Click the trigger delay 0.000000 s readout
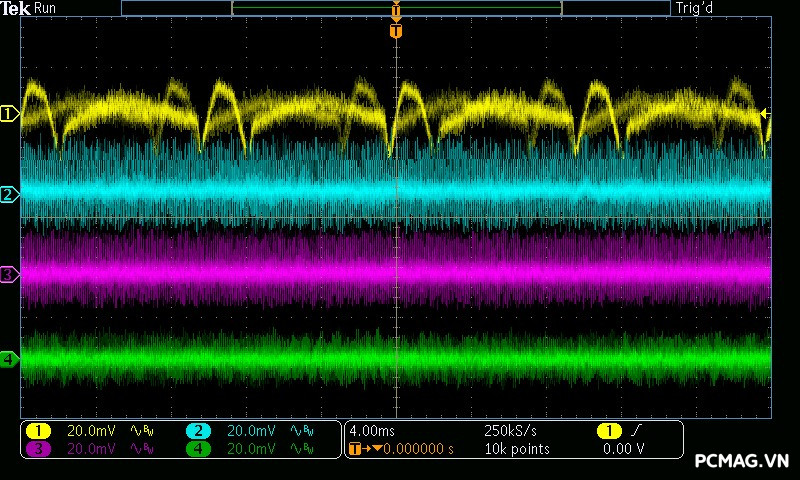The image size is (800, 480). point(410,449)
